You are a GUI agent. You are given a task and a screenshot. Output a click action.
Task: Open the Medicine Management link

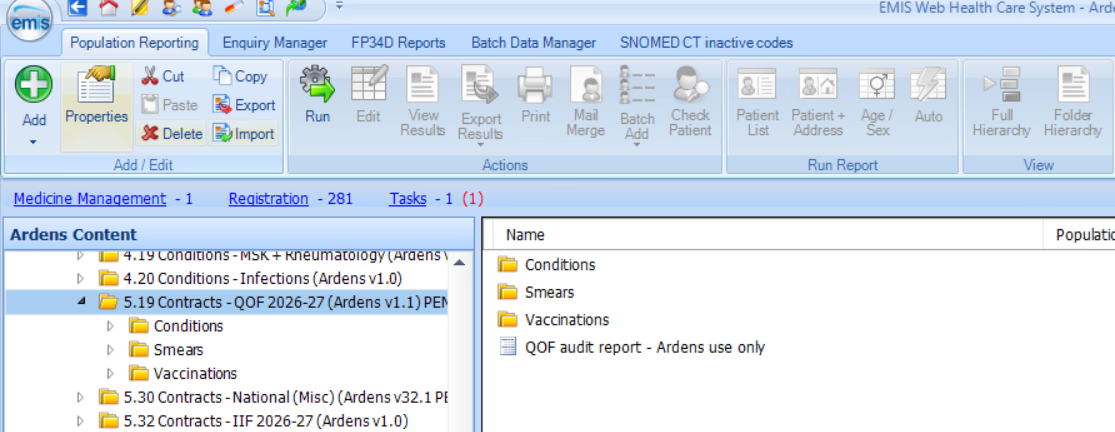[90, 199]
